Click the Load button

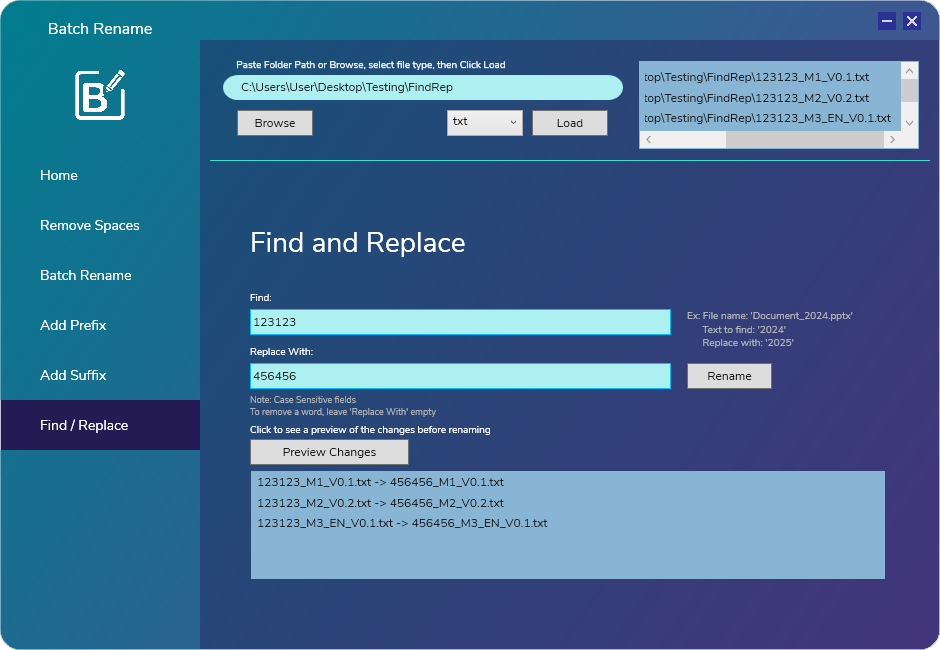(x=569, y=123)
